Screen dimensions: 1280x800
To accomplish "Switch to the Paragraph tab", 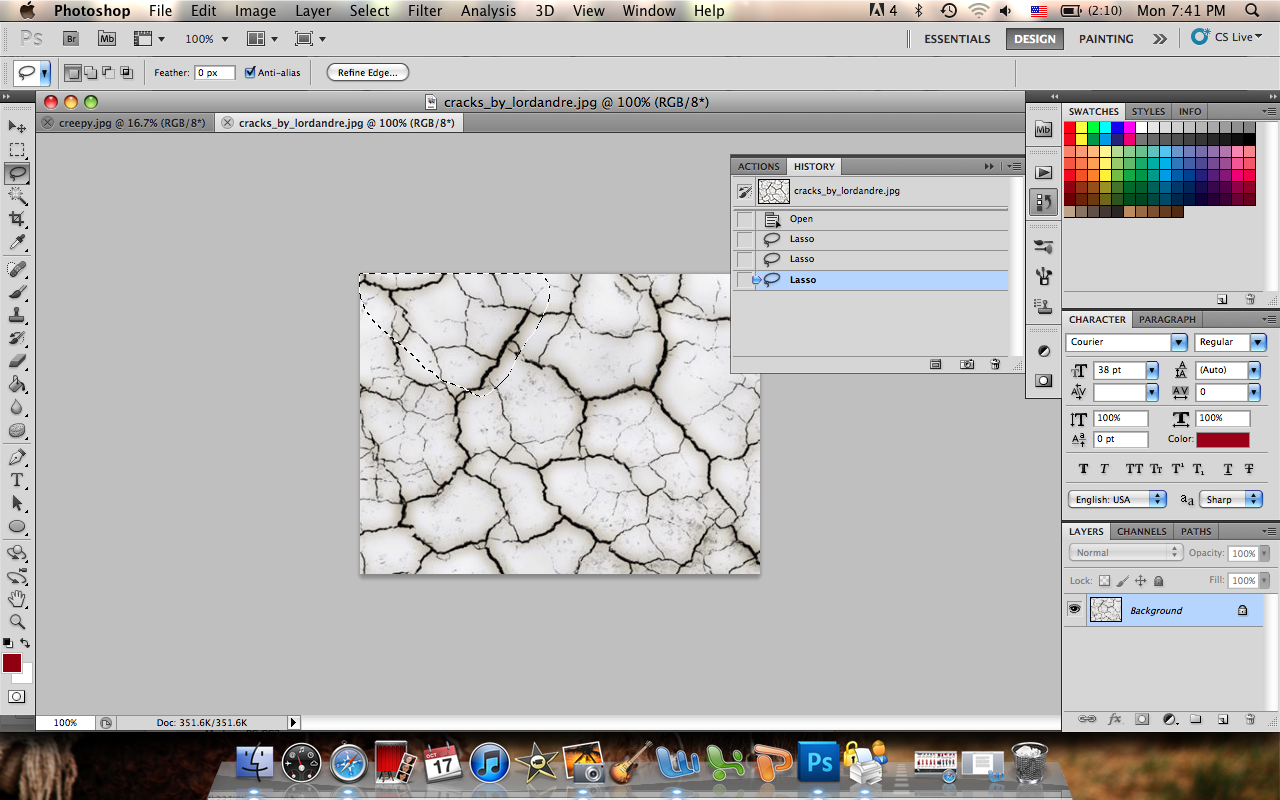I will (x=1167, y=319).
